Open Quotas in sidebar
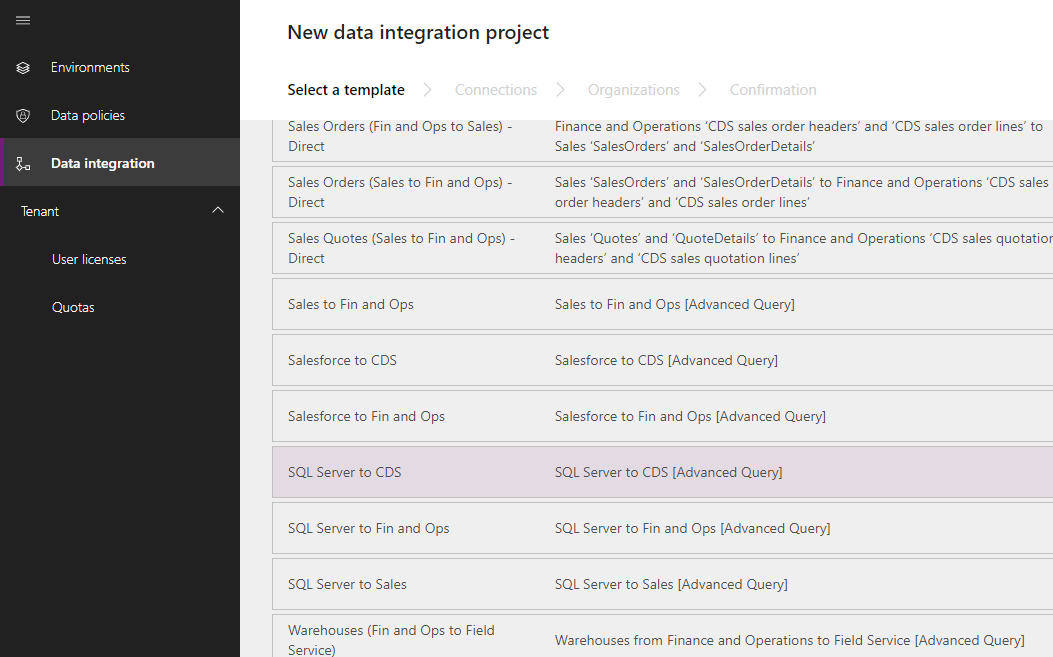Image resolution: width=1053 pixels, height=657 pixels. (73, 307)
